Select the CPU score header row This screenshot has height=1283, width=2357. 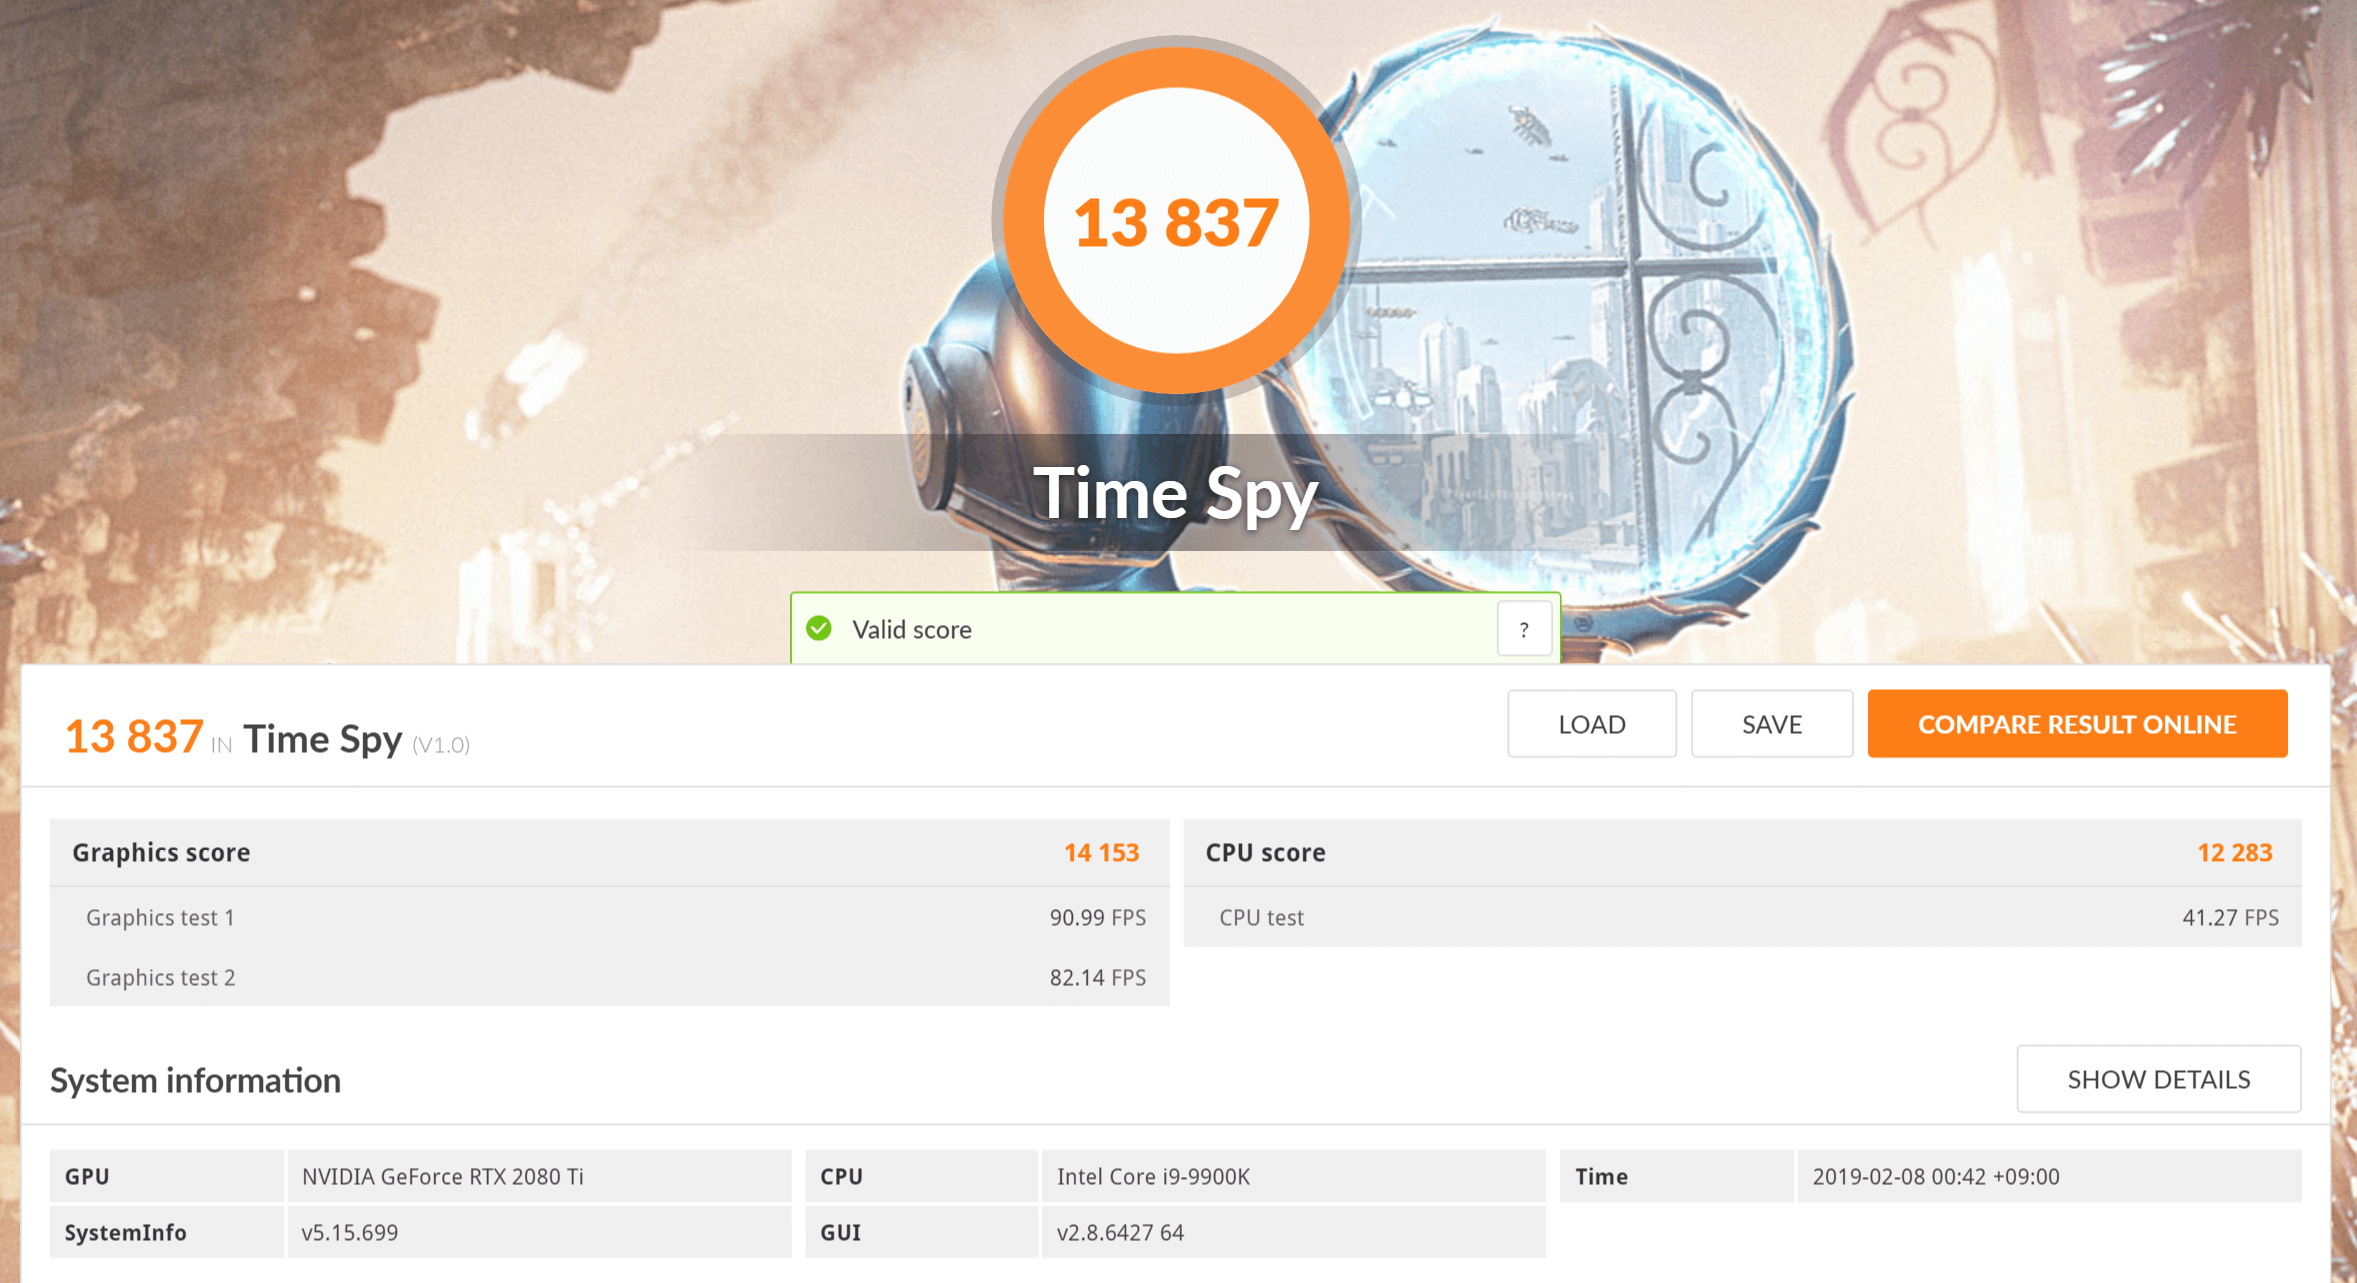coord(1741,853)
